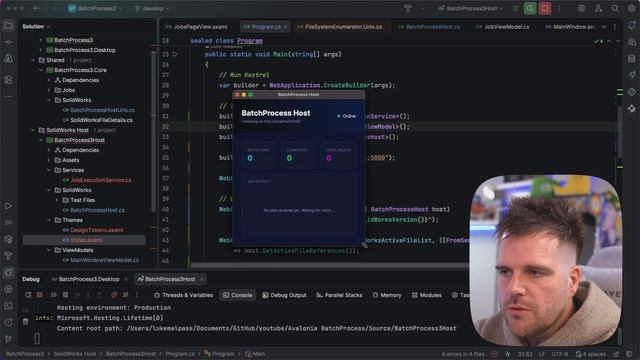Screen dimensions: 640x360
Task: Collapse the SolidWorks Host solution folder
Action: tap(33, 130)
